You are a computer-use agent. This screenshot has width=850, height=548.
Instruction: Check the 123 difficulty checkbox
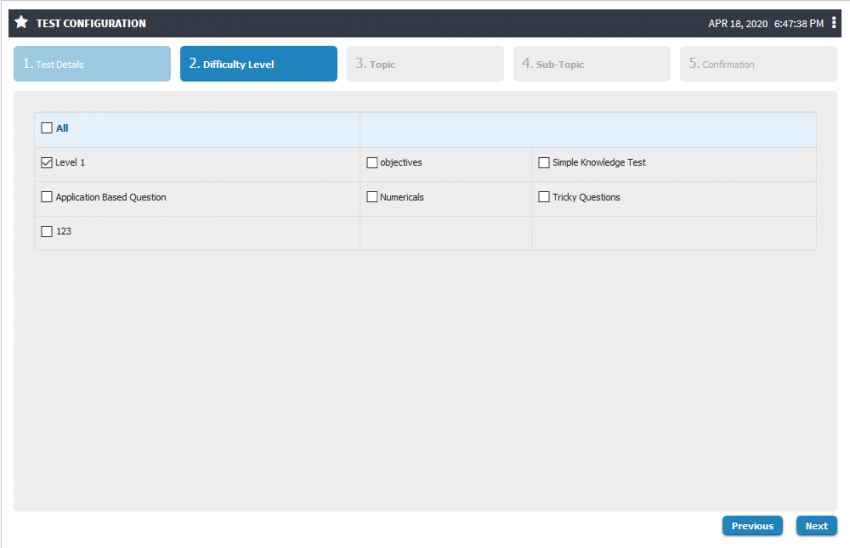click(x=47, y=231)
